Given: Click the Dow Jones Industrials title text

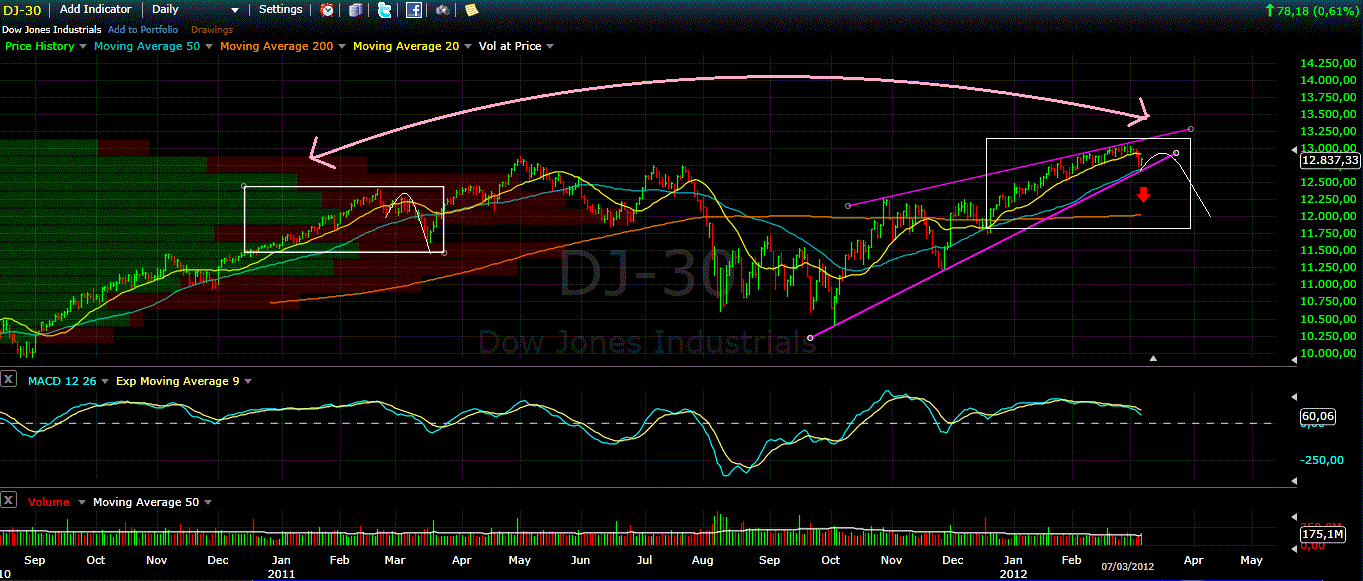Looking at the screenshot, I should click(50, 30).
